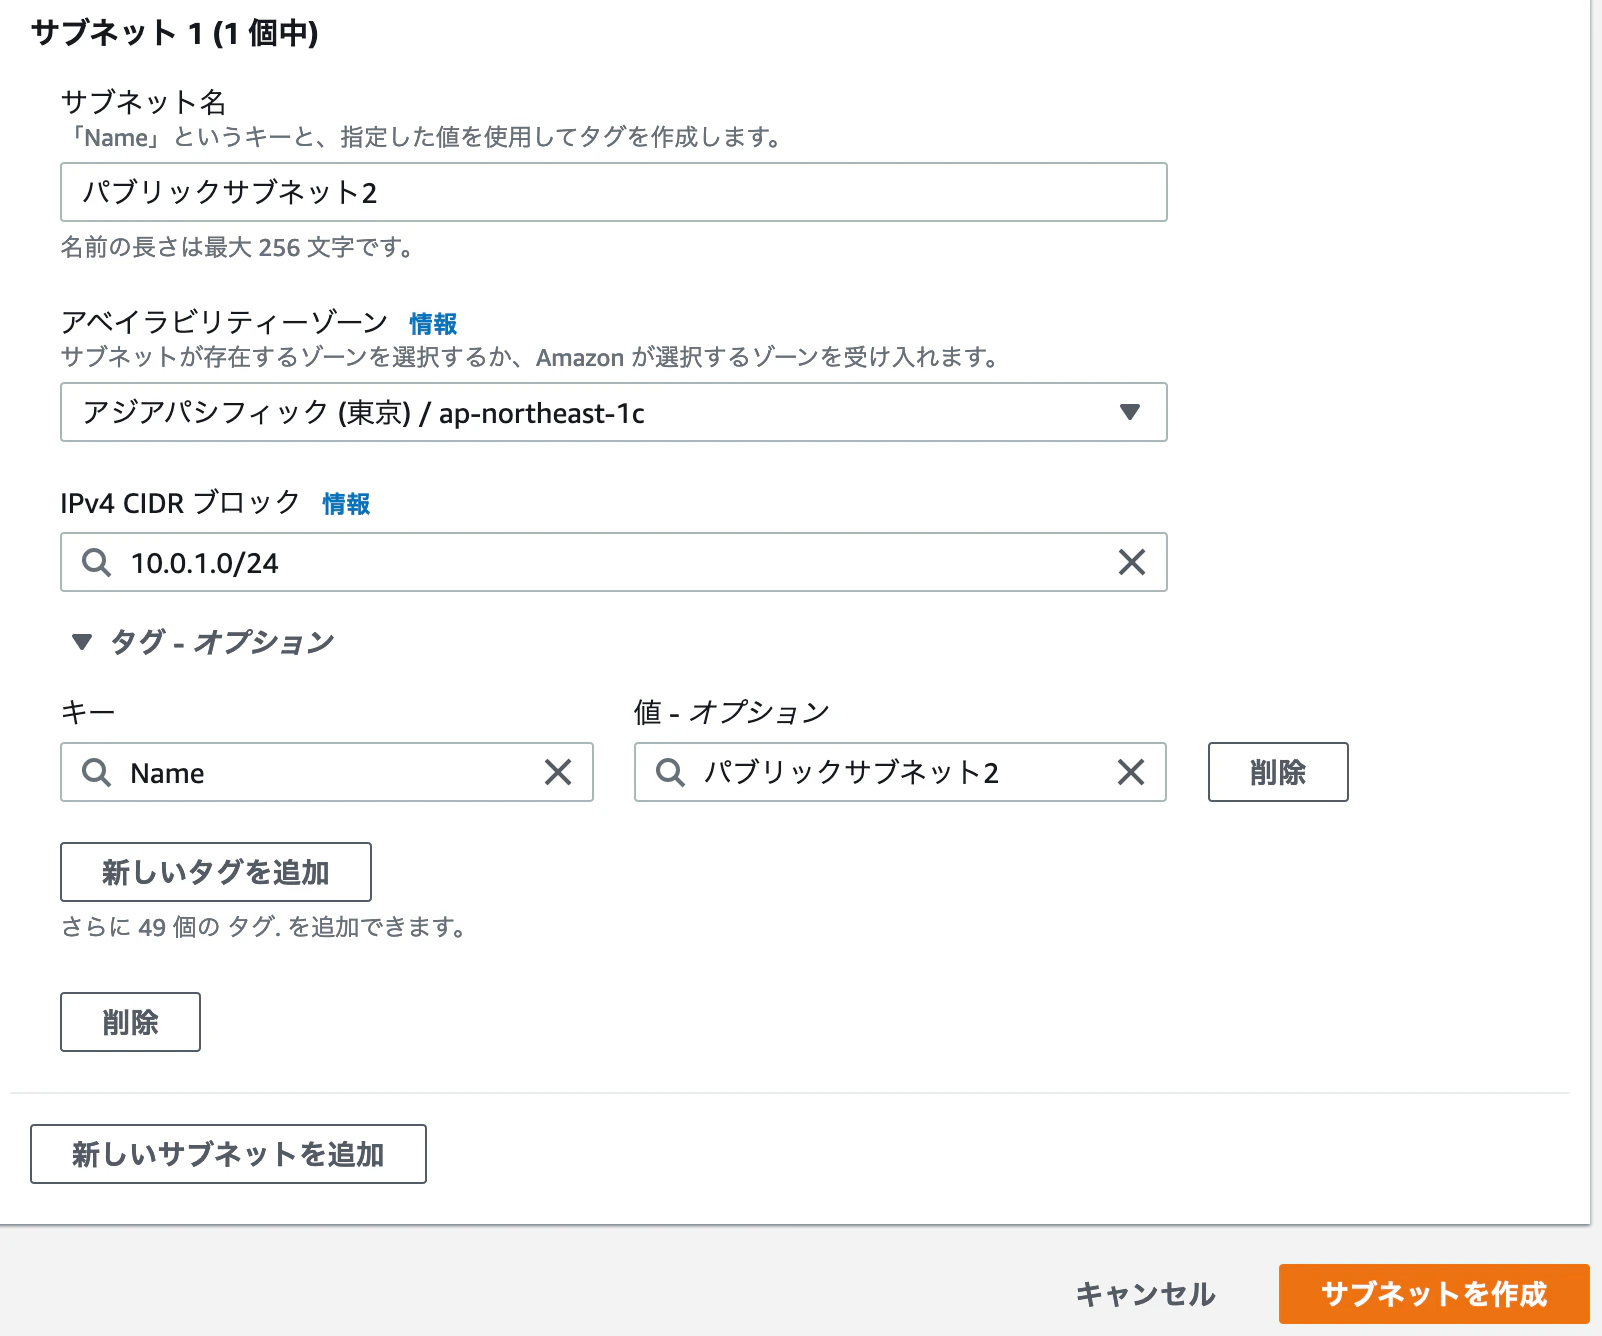Click the サブネットを作成 button
Viewport: 1602px width, 1336px height.
[x=1434, y=1294]
